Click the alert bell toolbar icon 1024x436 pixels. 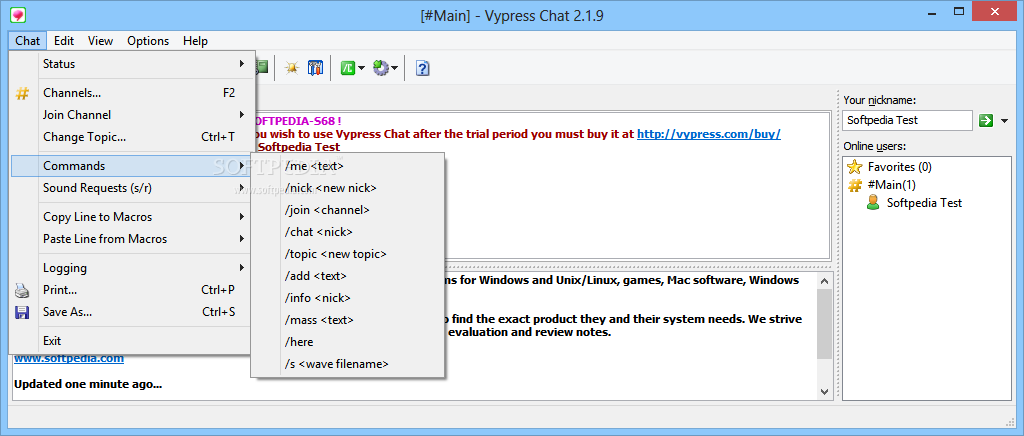[x=292, y=68]
